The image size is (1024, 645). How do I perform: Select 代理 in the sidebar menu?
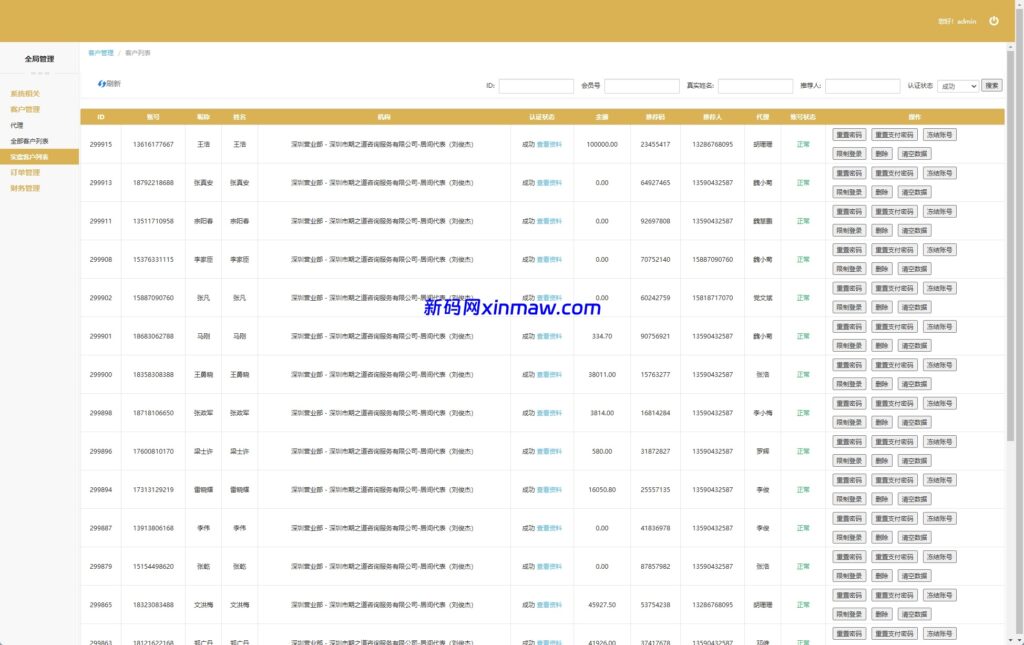pos(17,126)
